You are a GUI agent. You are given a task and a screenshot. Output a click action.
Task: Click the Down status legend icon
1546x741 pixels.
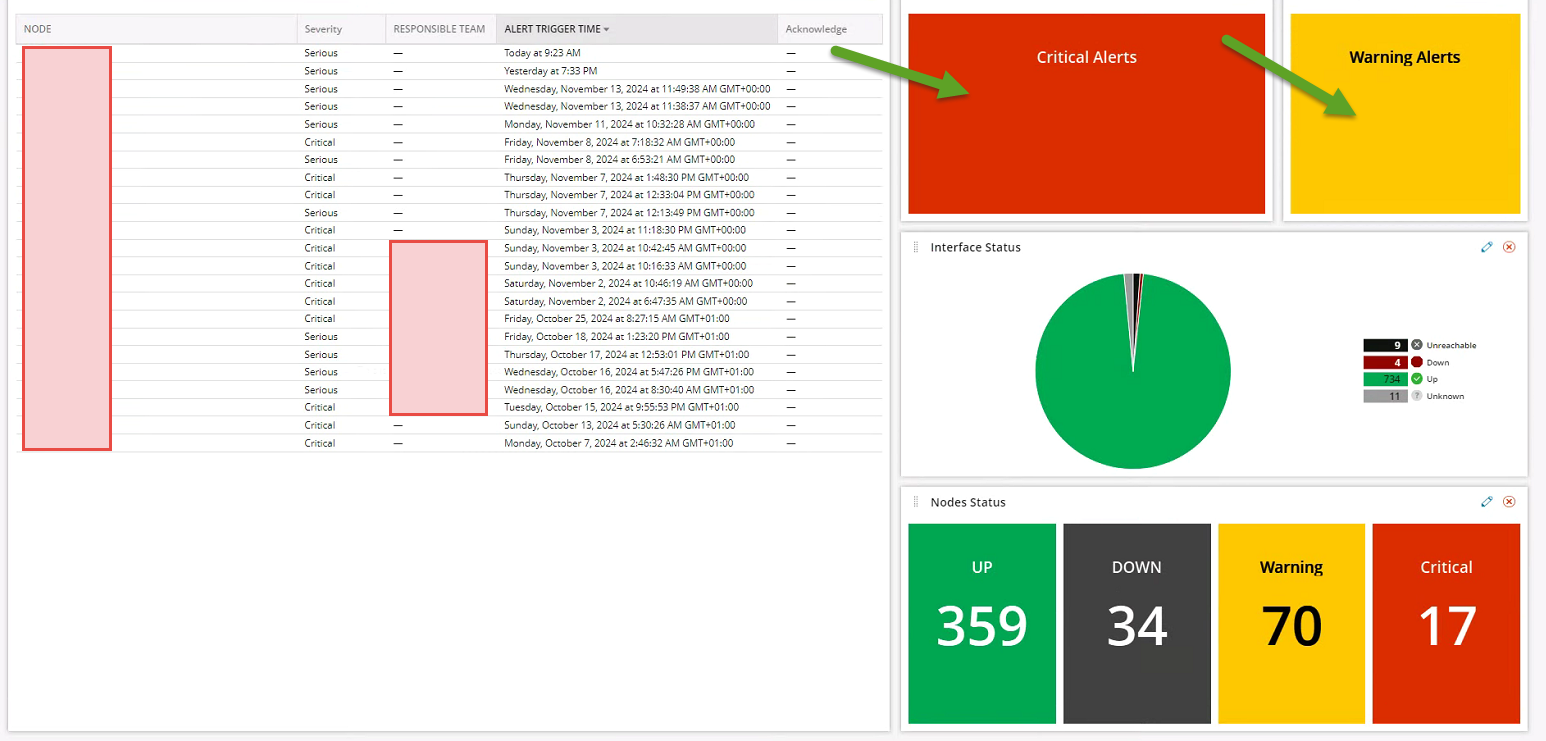click(x=1417, y=362)
